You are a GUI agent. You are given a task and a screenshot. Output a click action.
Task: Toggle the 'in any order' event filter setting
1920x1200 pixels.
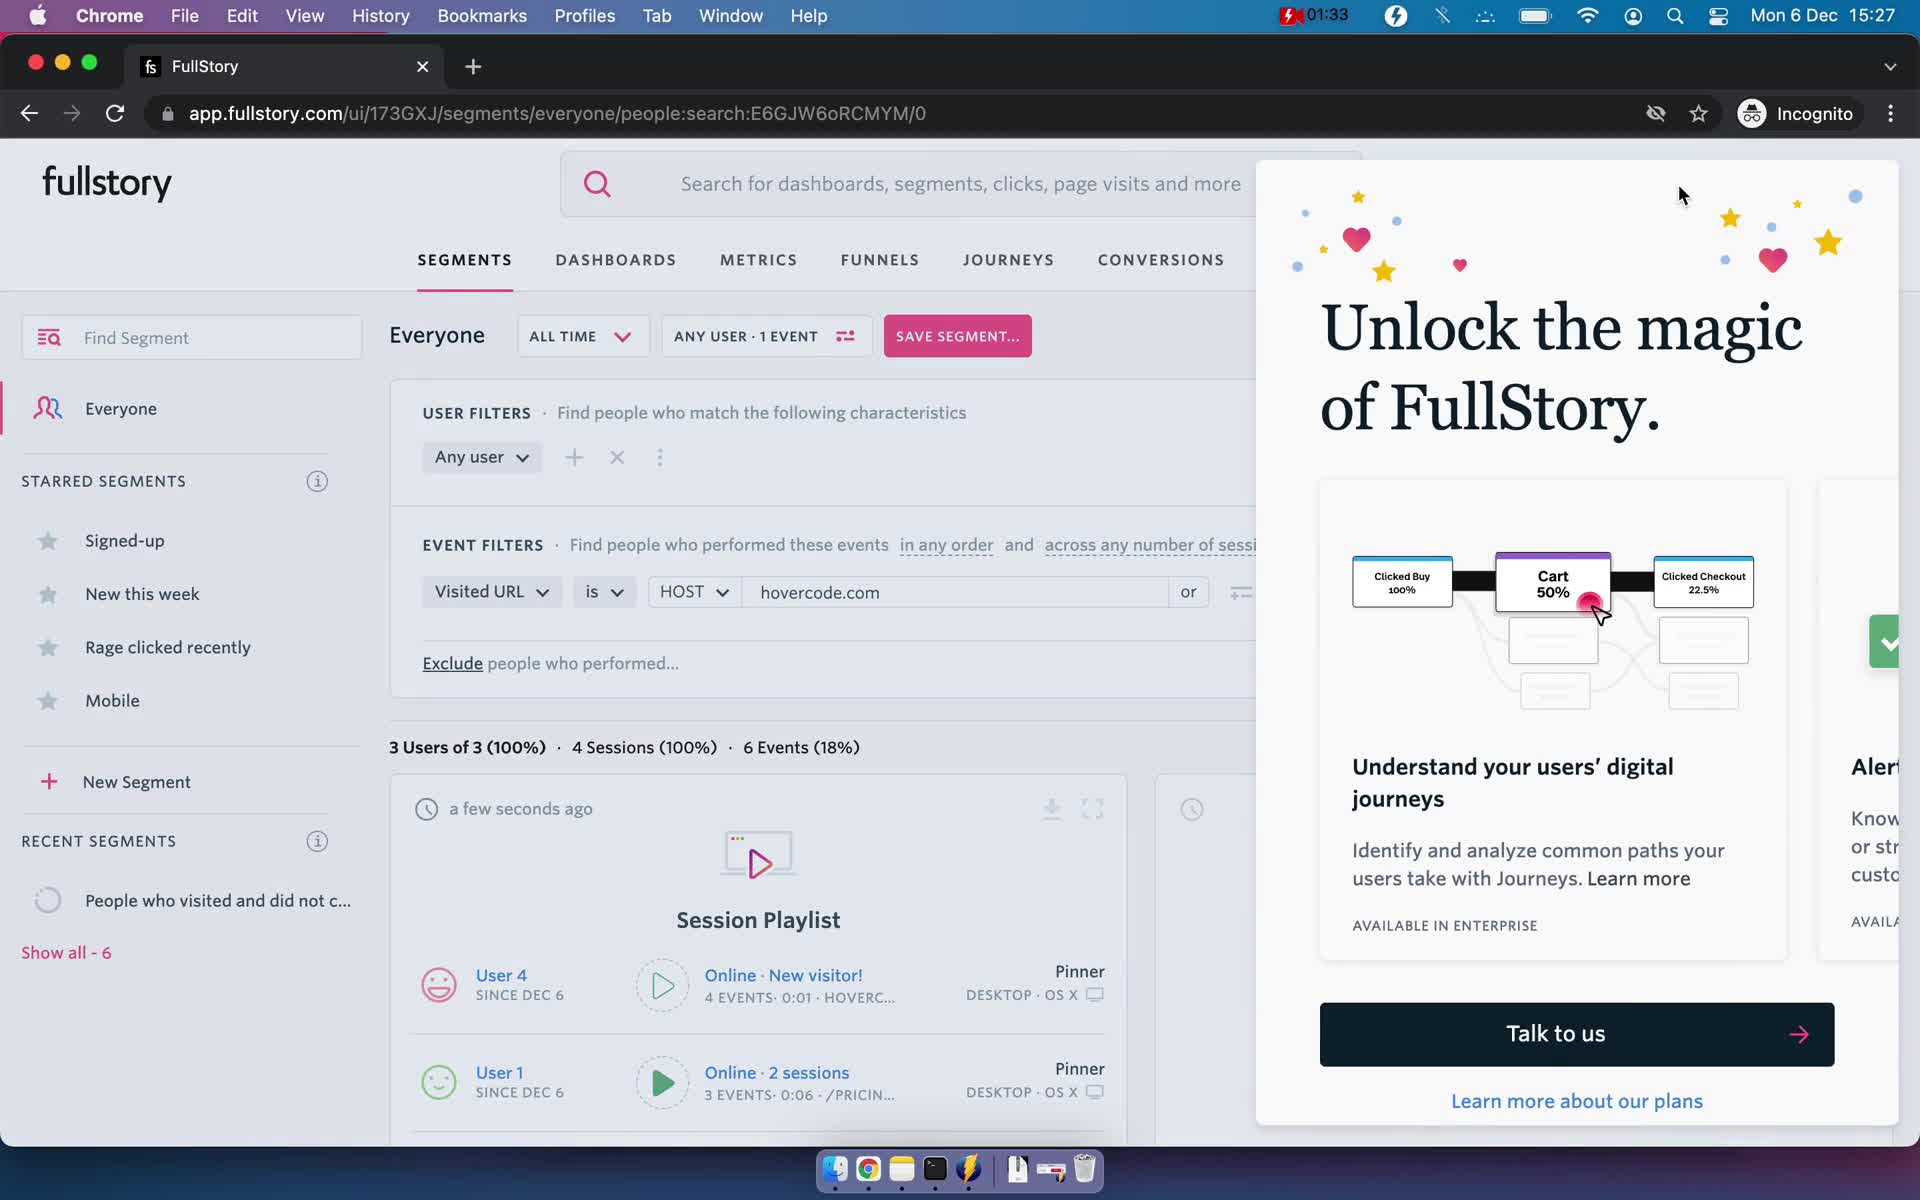(944, 545)
